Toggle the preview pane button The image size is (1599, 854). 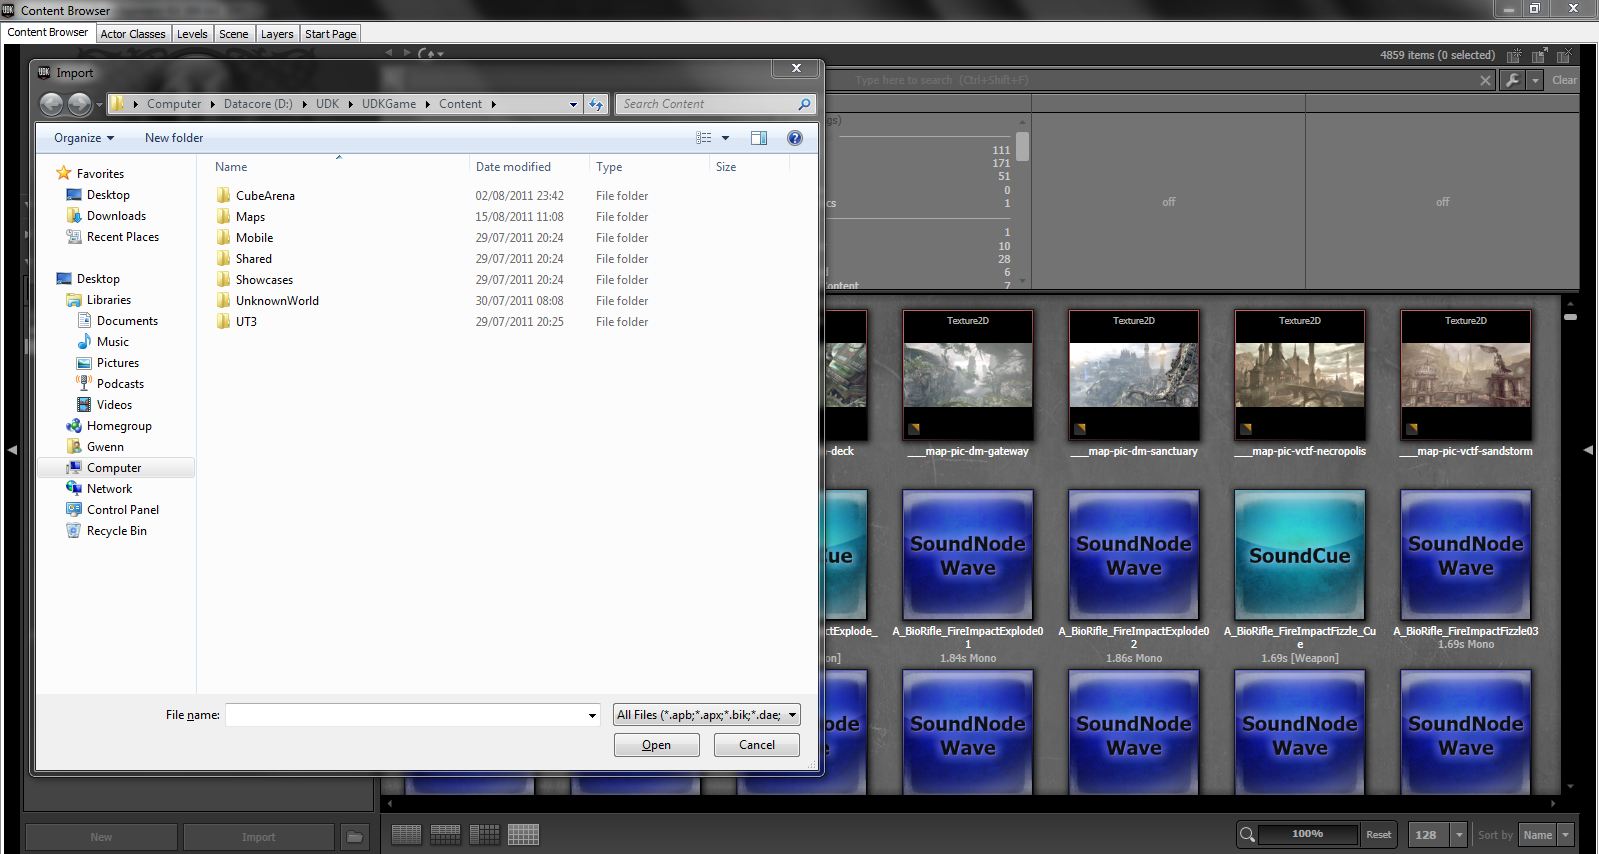pos(759,138)
